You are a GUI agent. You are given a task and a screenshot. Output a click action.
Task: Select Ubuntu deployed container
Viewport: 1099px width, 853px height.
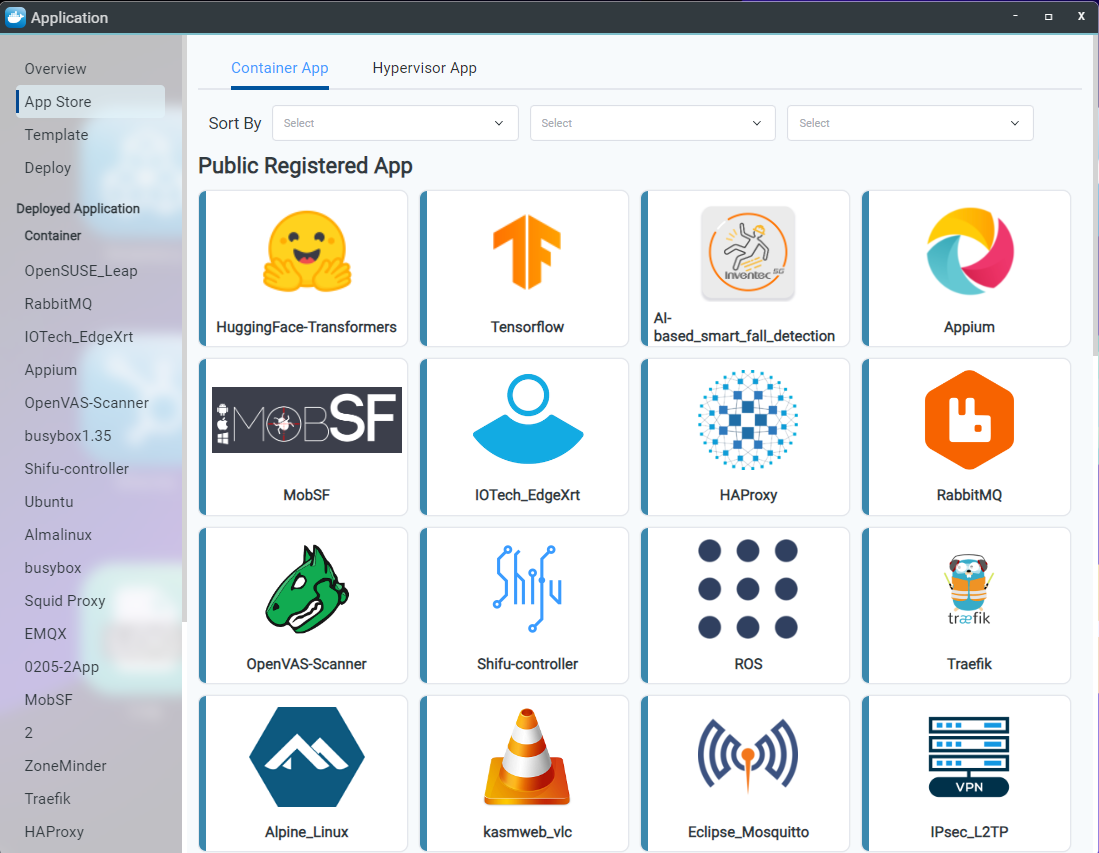48,502
